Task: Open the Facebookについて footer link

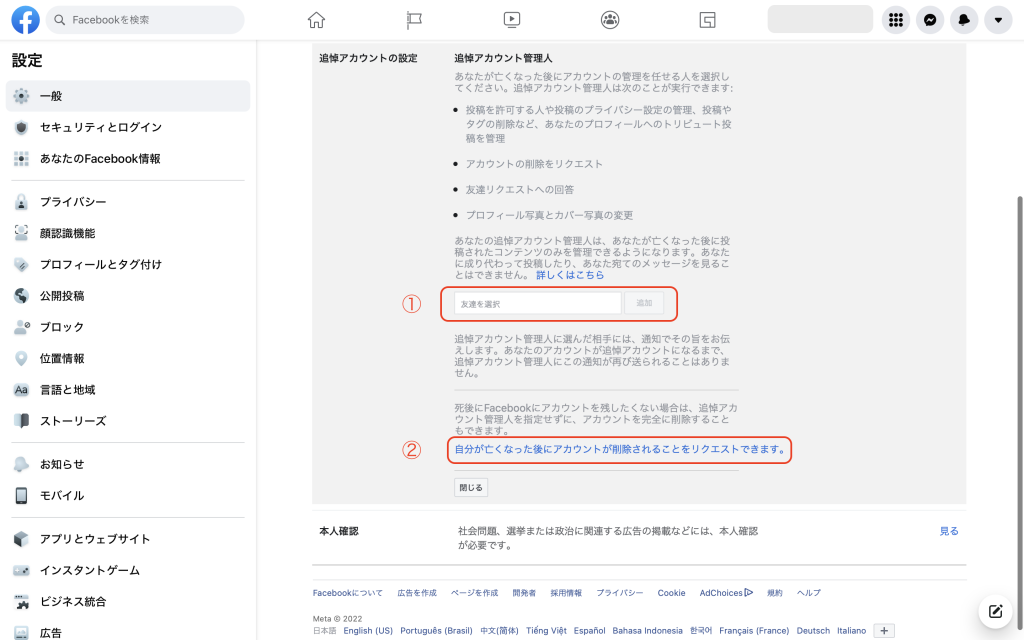Action: tap(347, 593)
